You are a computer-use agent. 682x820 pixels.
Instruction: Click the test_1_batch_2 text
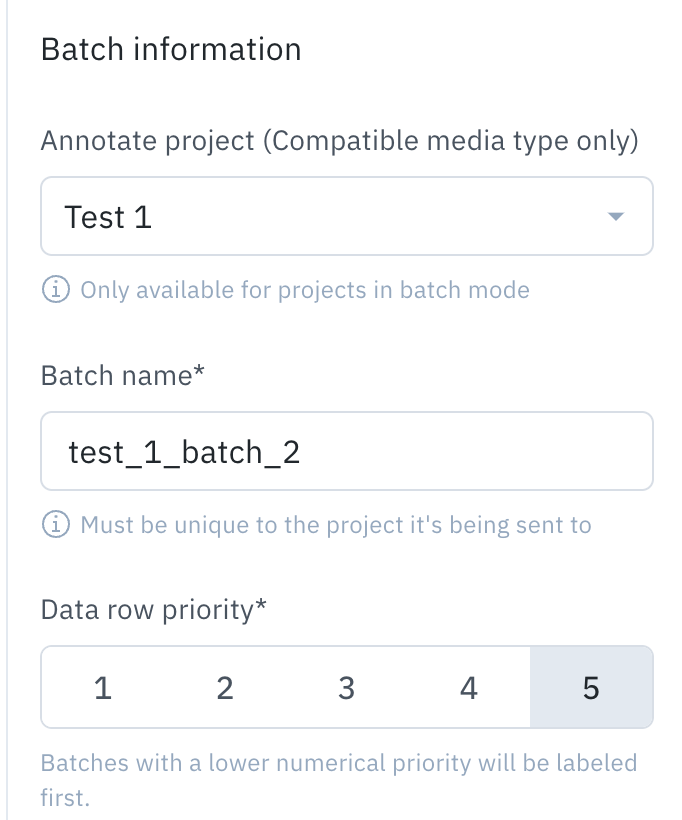[x=184, y=452]
